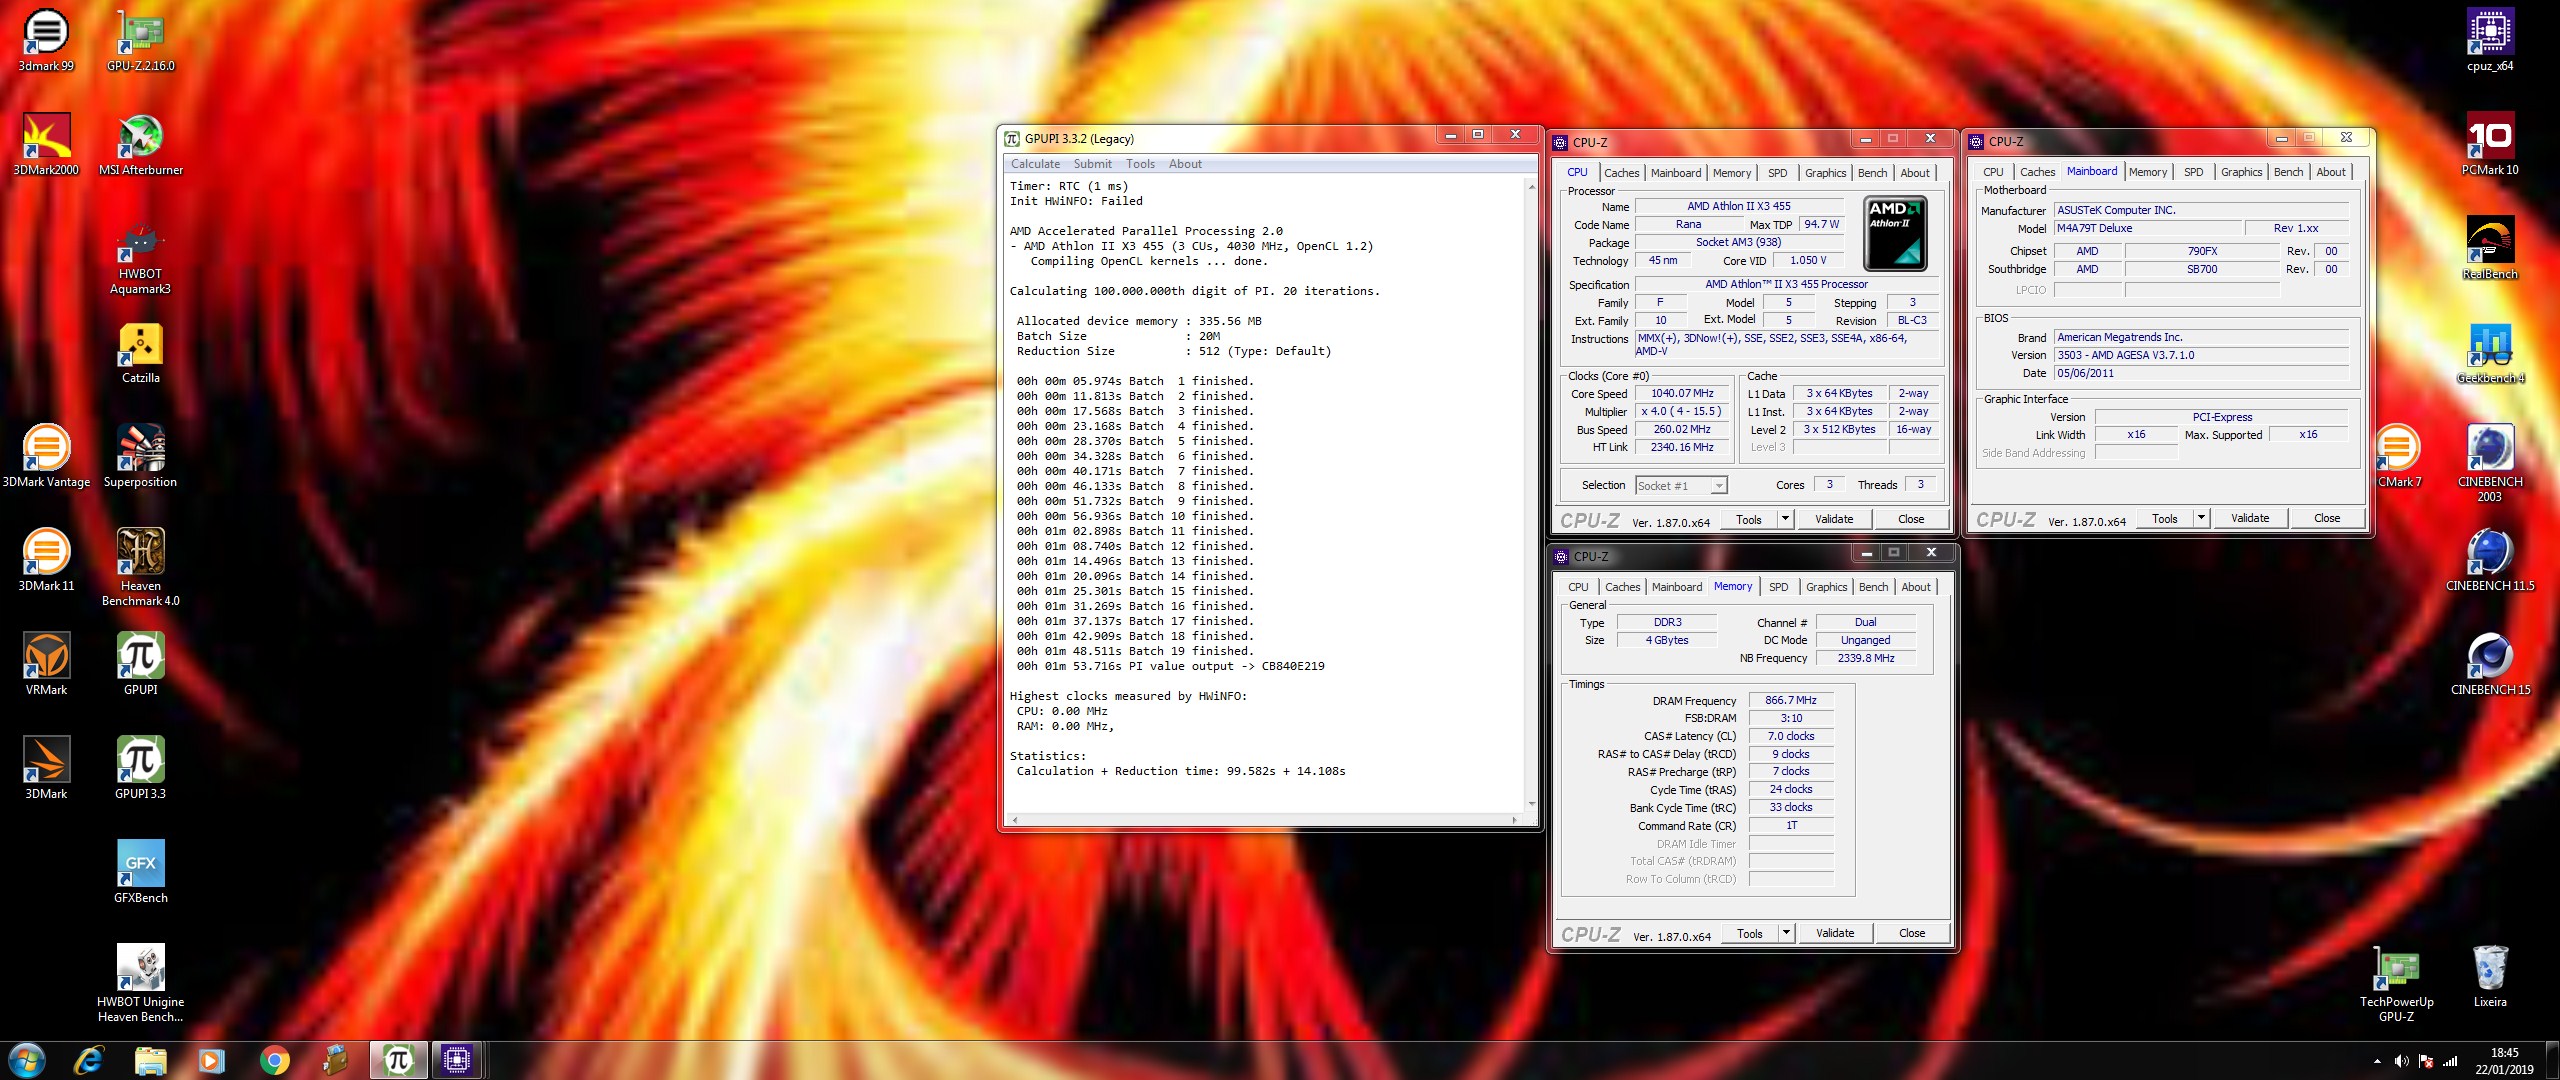Launch Catzilla desktop shortcut

click(x=141, y=353)
